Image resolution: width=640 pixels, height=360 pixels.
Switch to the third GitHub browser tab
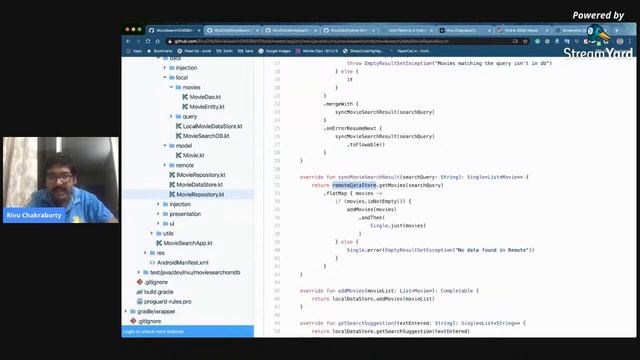291,30
